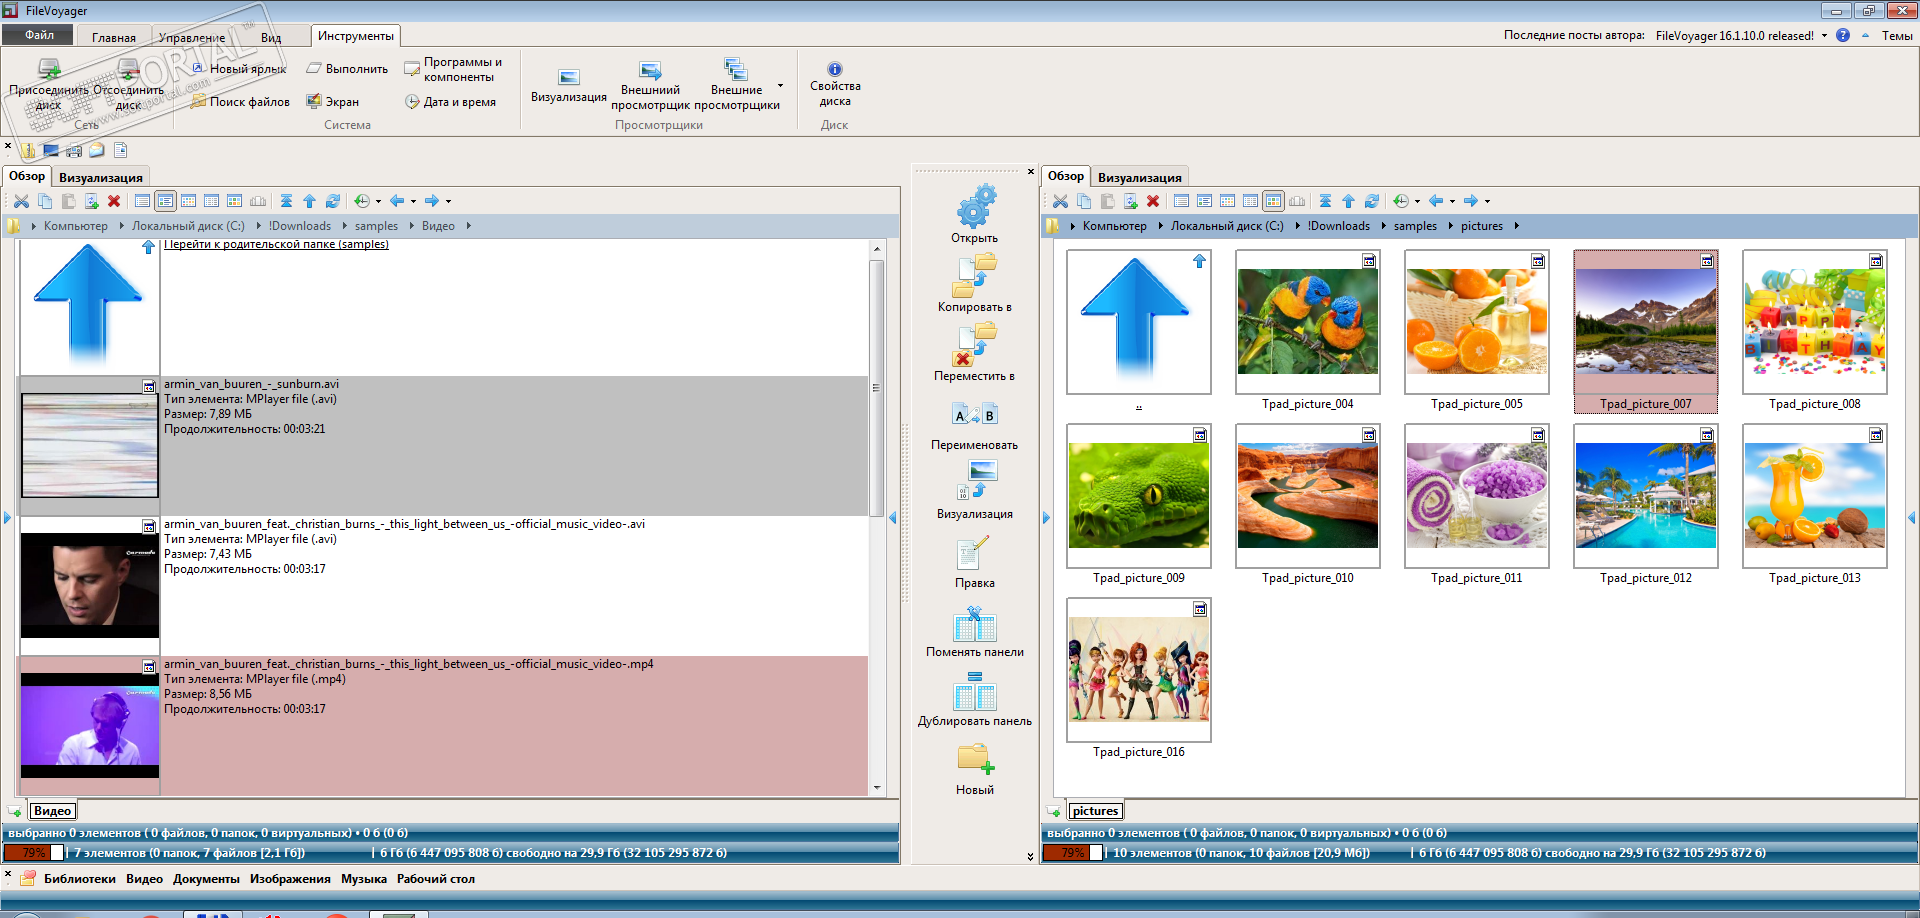Switch right pane to detailed tiles view mode
The width and height of the screenshot is (1920, 918).
[1204, 201]
